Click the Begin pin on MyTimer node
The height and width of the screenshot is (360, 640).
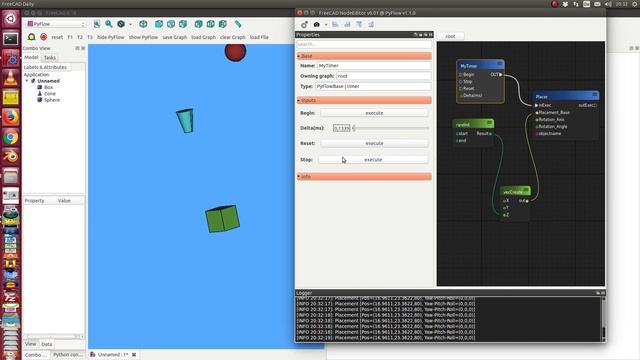460,75
